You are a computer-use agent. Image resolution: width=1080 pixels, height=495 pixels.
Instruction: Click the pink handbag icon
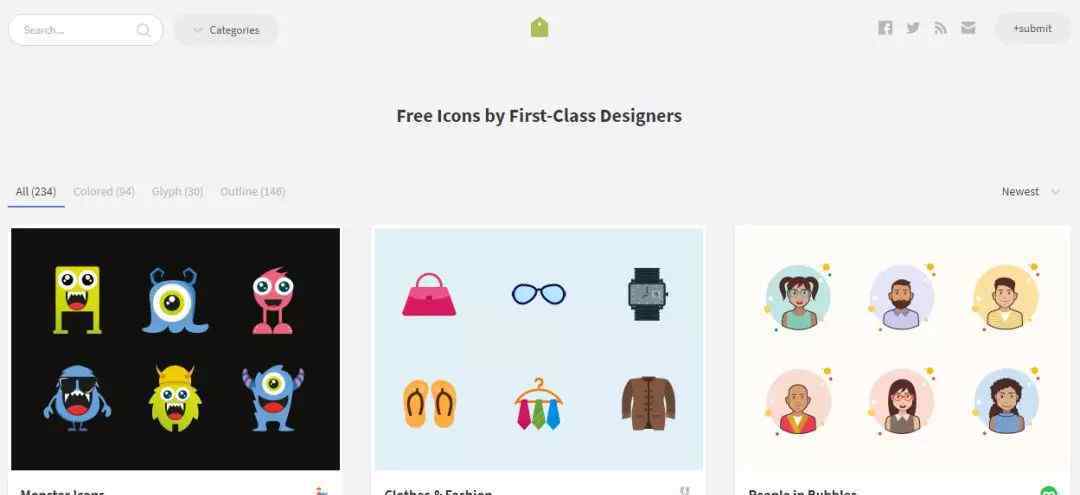pos(428,295)
